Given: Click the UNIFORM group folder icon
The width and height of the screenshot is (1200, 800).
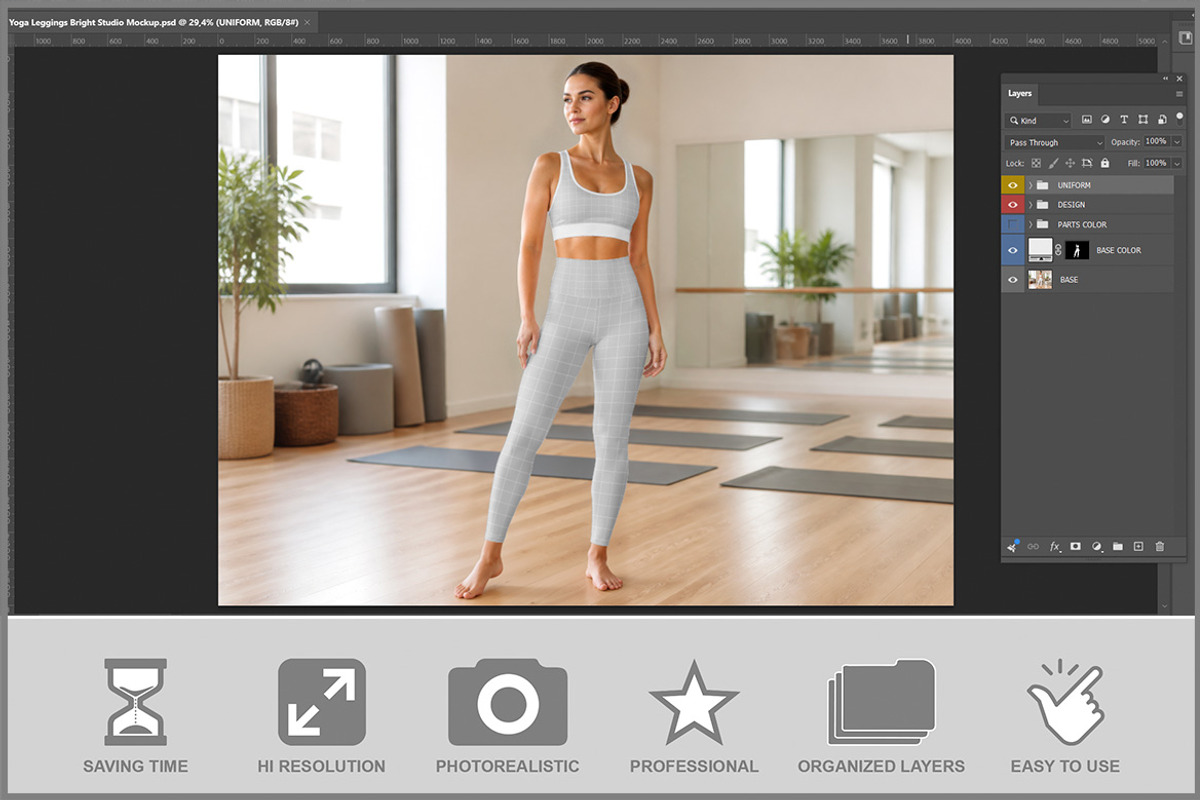Looking at the screenshot, I should pyautogui.click(x=1043, y=185).
